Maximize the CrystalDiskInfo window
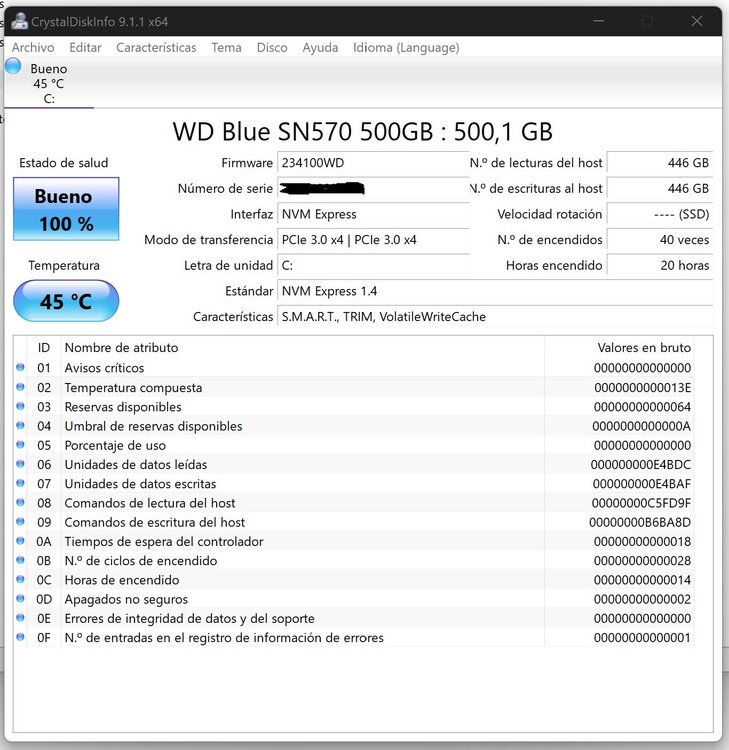 click(x=647, y=21)
